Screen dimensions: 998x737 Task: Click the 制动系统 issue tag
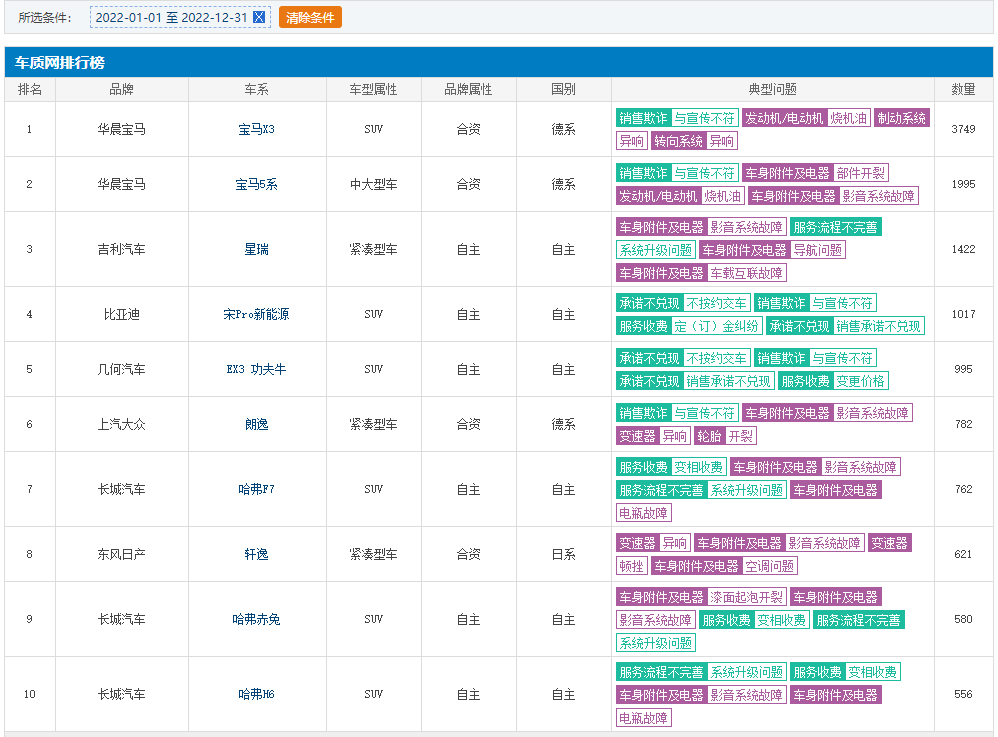(901, 118)
